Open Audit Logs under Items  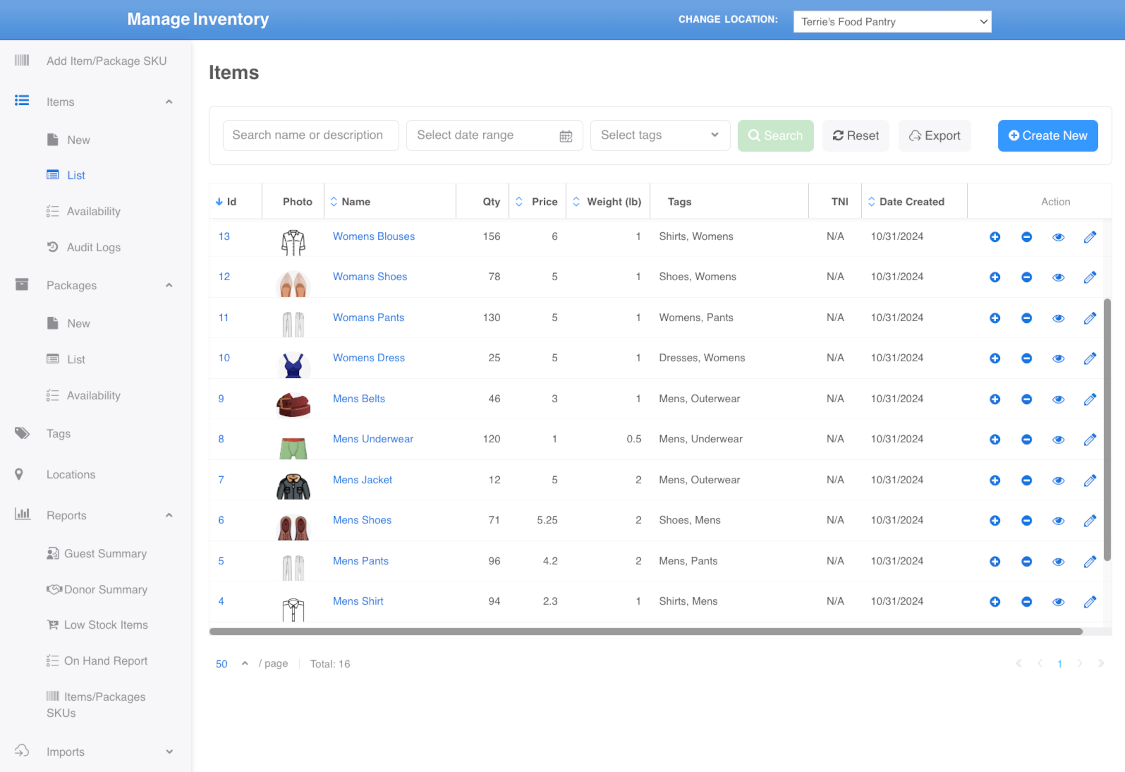click(x=93, y=247)
